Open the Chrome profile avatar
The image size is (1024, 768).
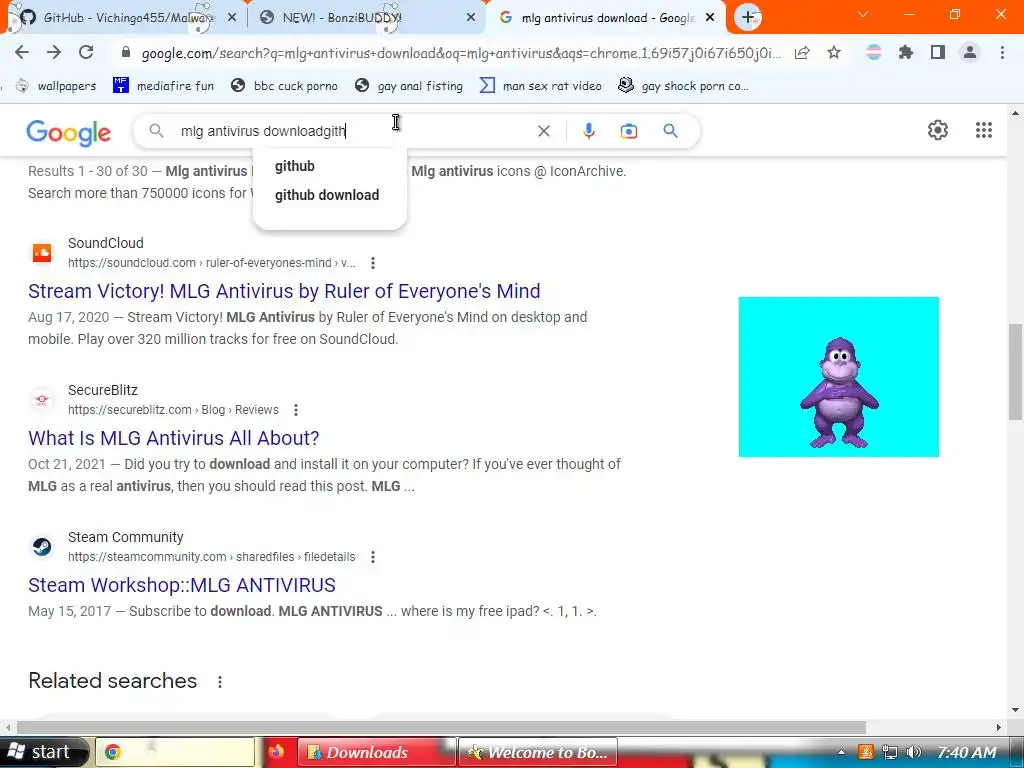970,53
